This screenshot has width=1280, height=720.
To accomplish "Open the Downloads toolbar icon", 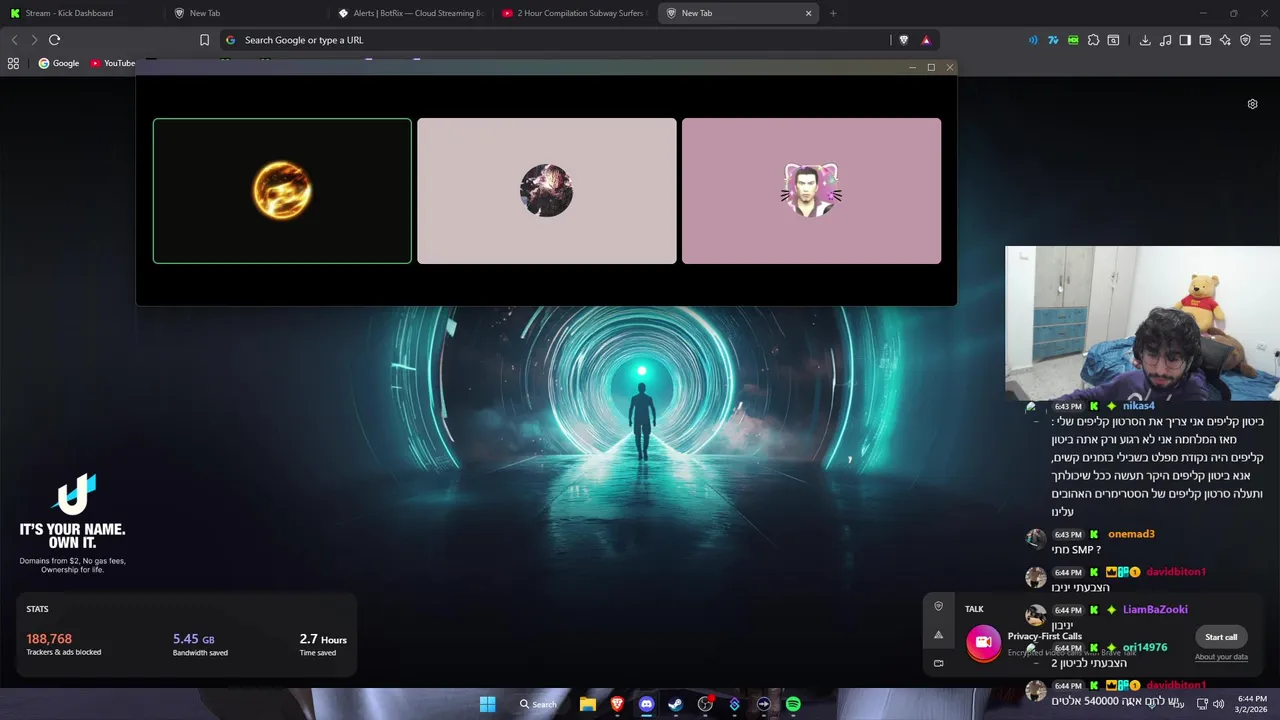I will 1145,40.
